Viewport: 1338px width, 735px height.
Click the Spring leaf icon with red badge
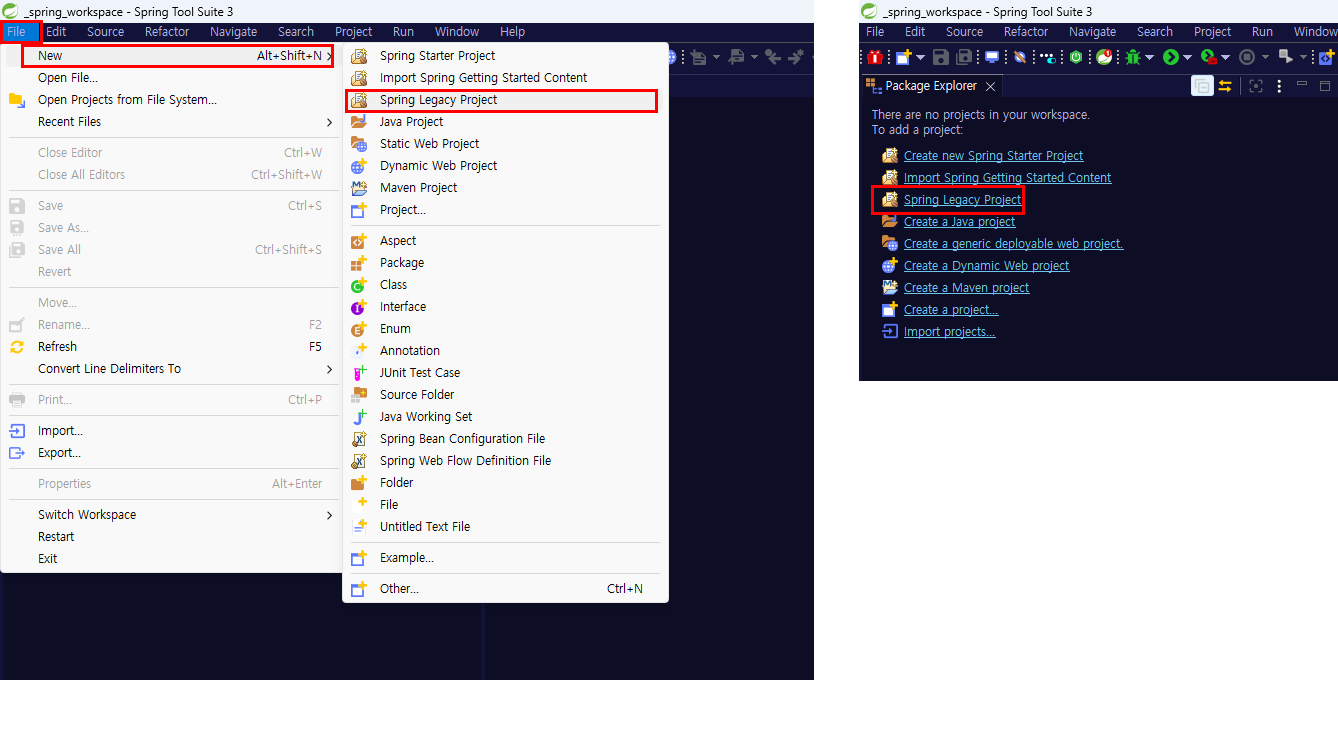tap(1104, 57)
